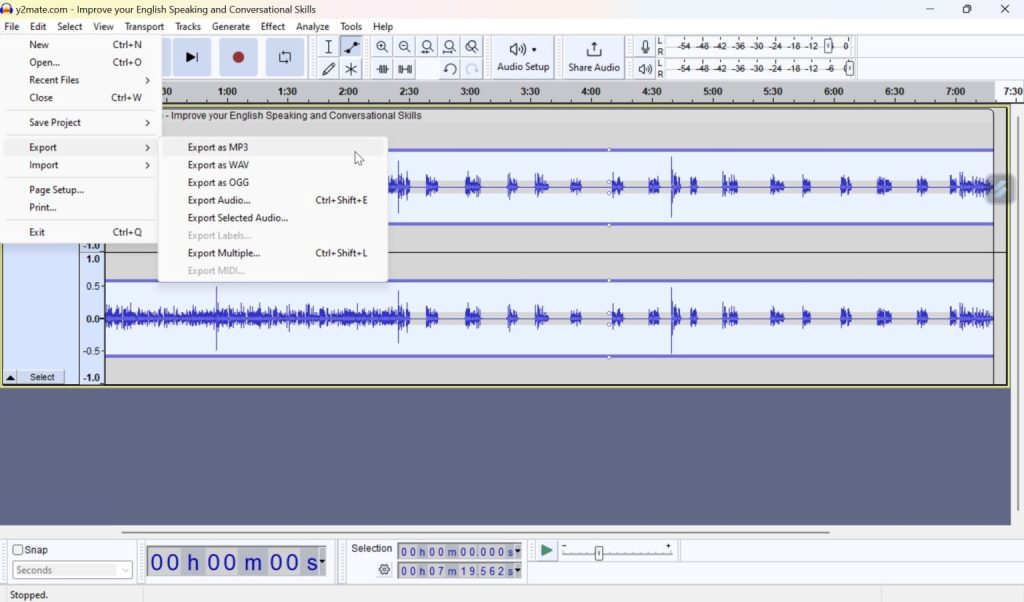Select the Draw tool
Screen dimensions: 1024x602
(330, 67)
